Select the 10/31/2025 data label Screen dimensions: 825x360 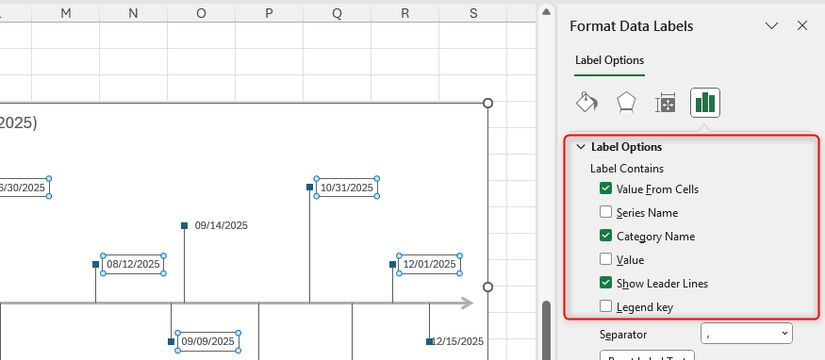347,187
